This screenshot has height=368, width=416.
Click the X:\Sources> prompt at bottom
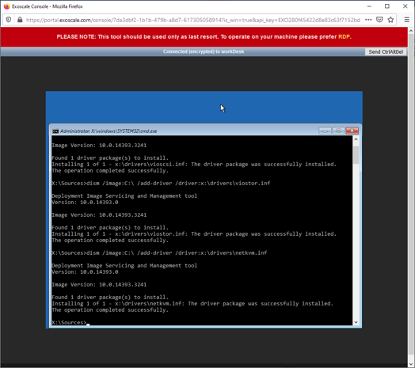(69, 322)
